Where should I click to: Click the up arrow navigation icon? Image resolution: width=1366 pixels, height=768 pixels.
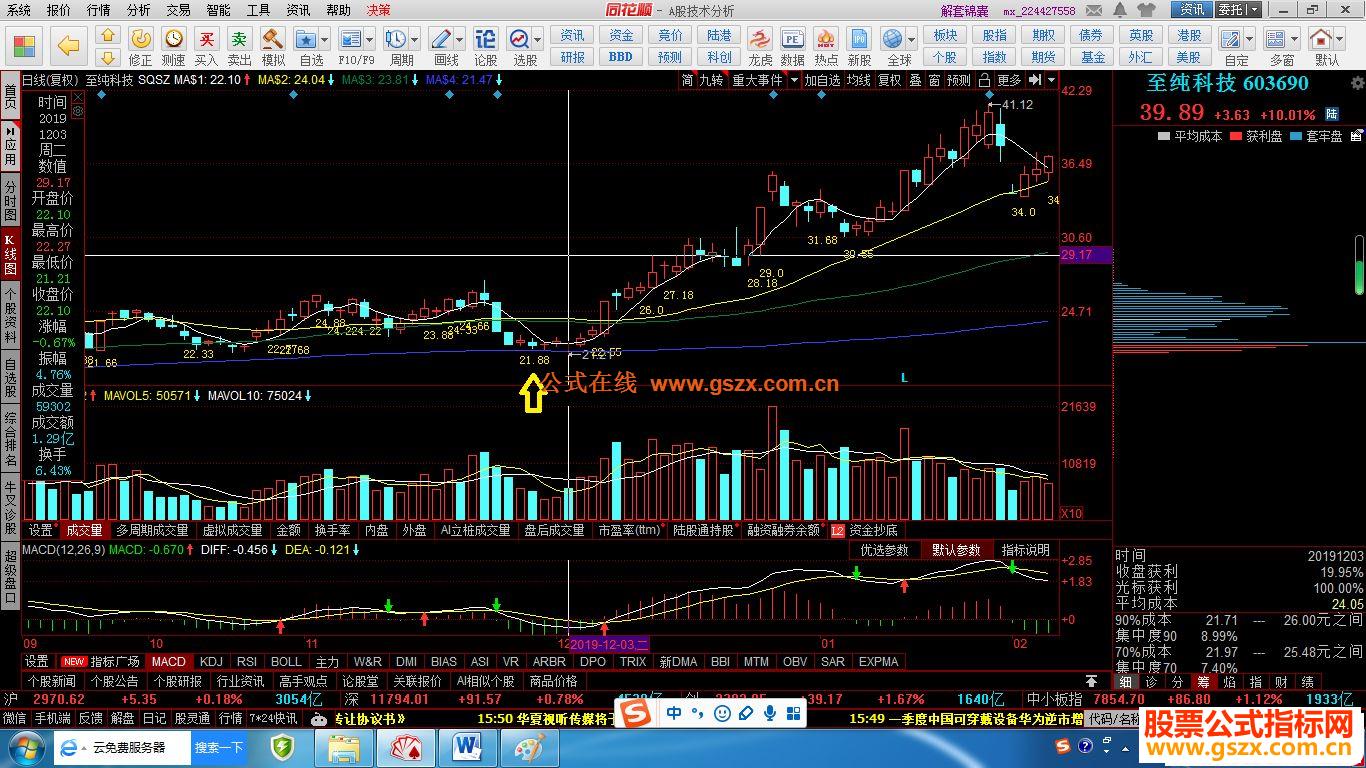point(109,35)
